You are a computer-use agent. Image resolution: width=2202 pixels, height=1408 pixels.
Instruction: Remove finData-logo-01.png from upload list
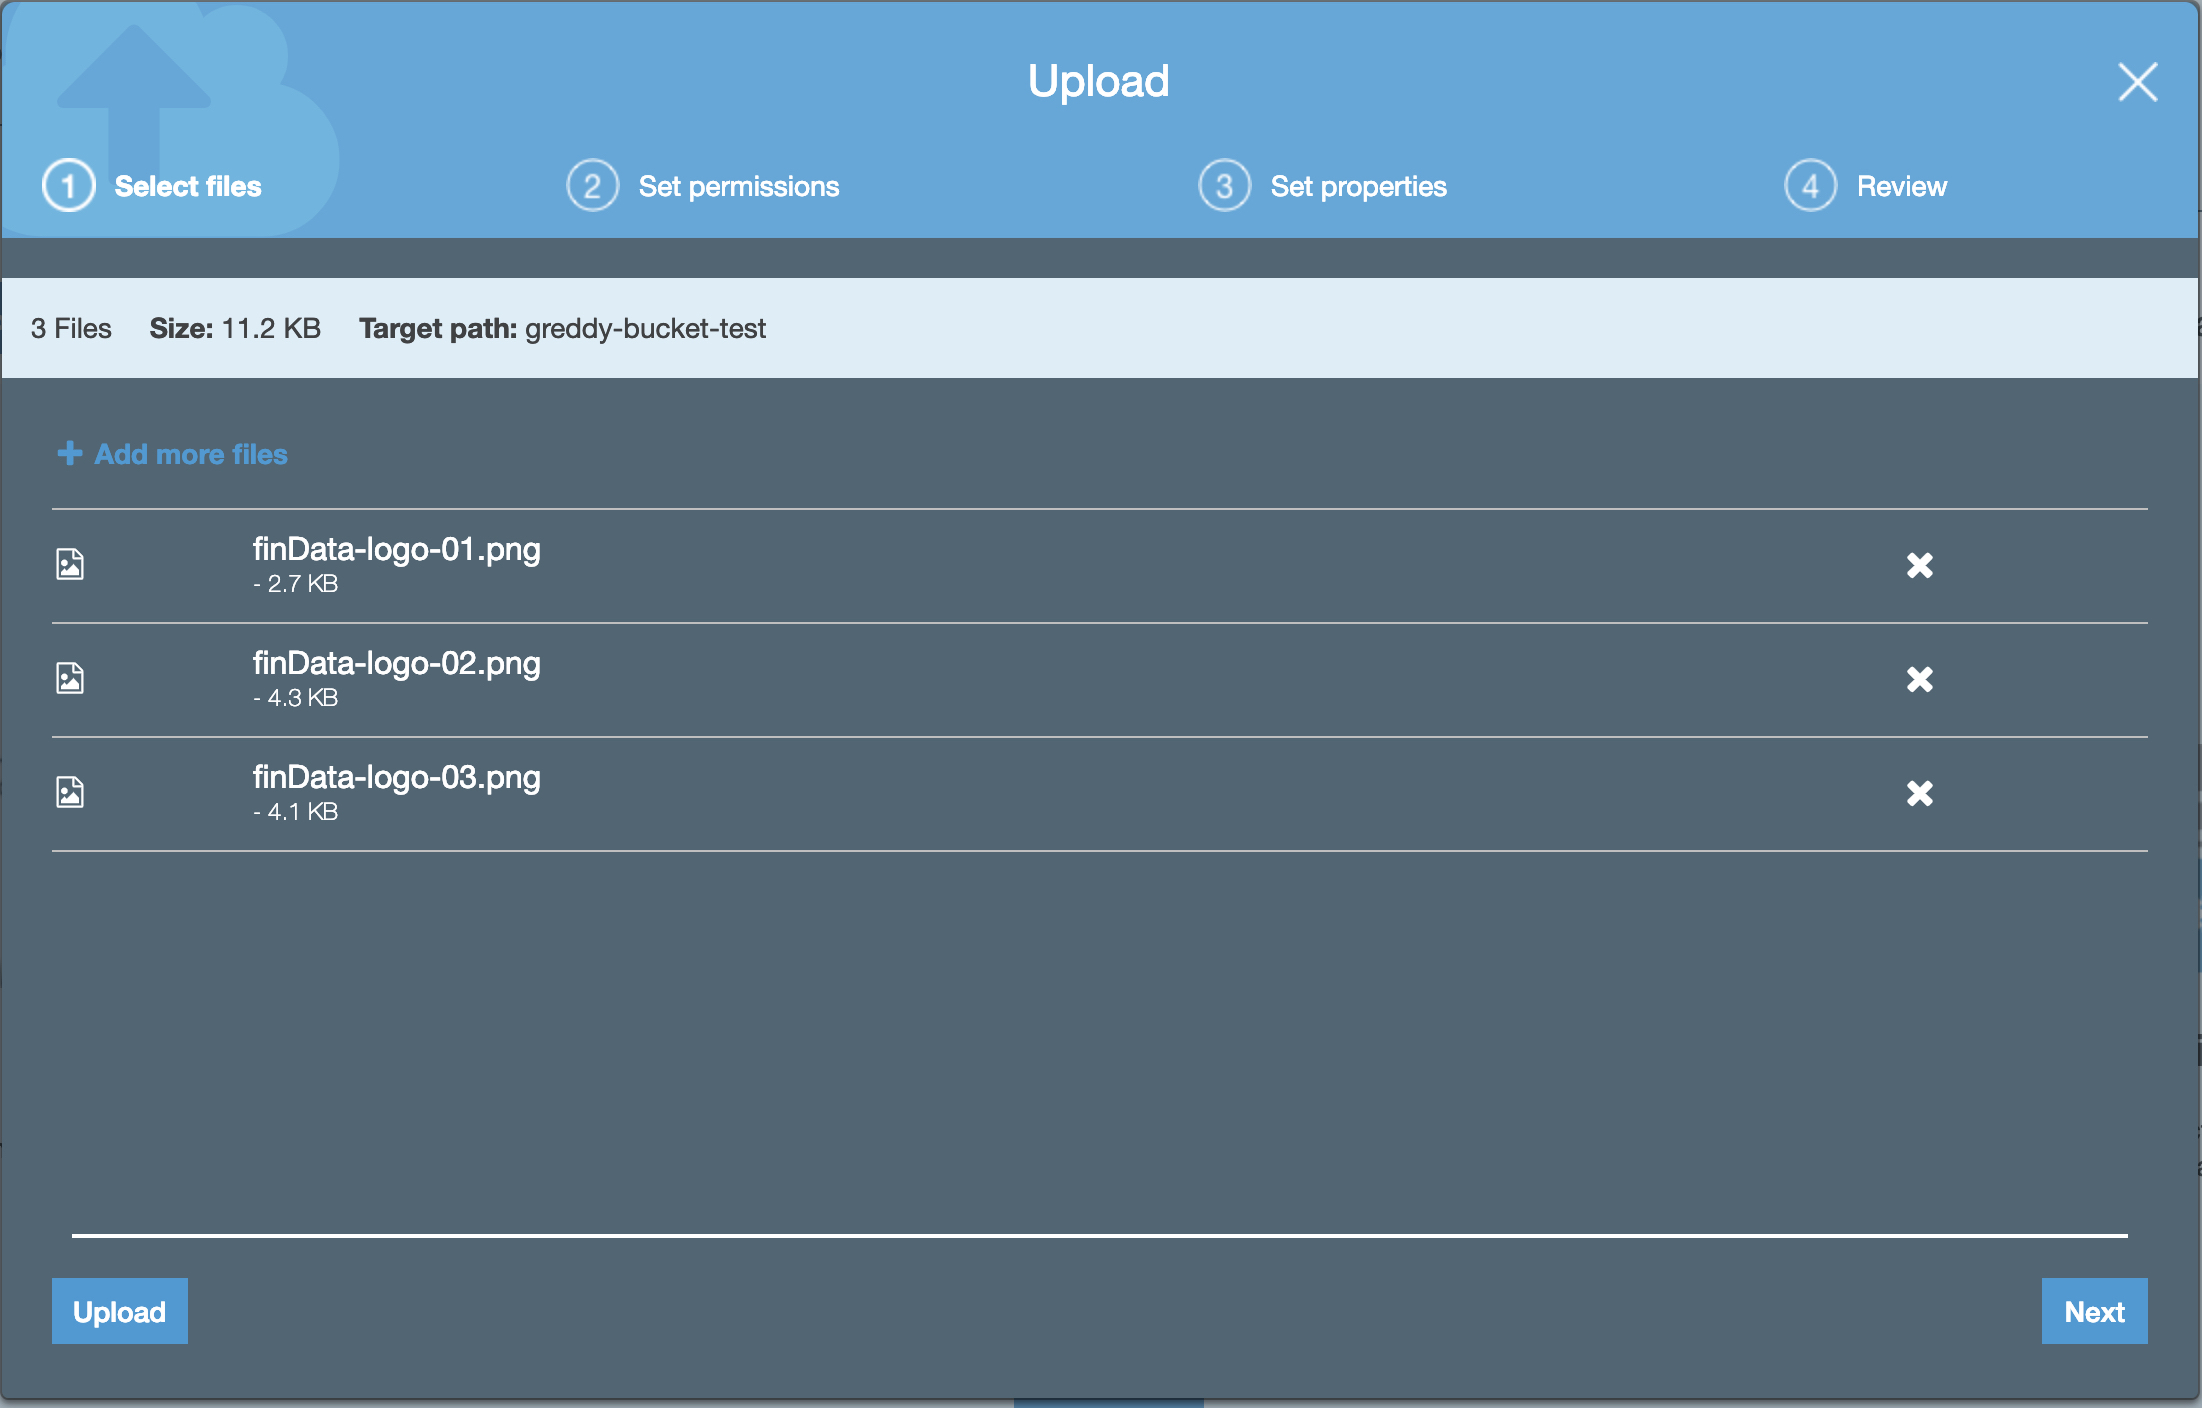[1919, 566]
